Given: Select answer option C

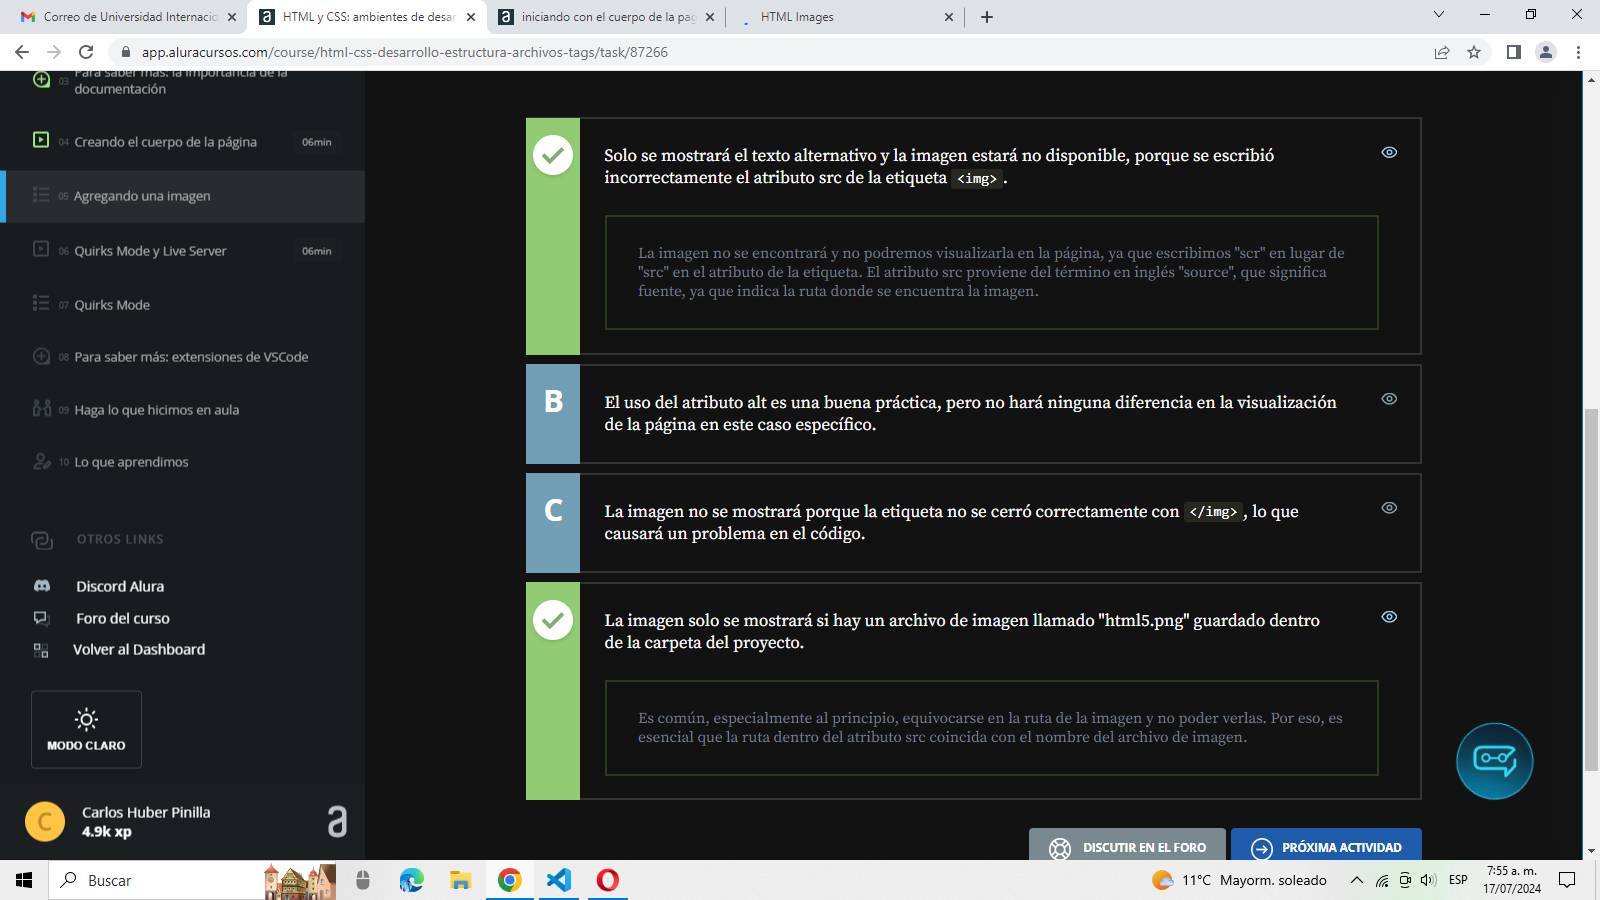Looking at the screenshot, I should (553, 522).
